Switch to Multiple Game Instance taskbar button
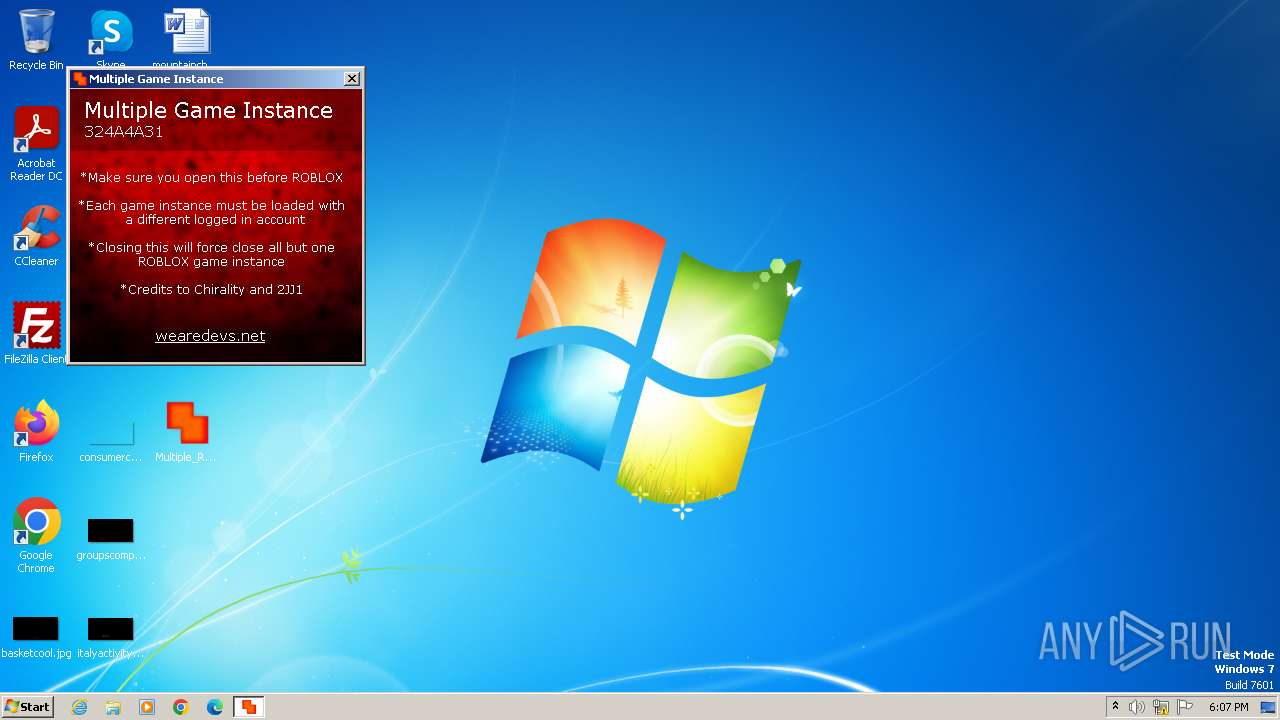Image resolution: width=1280 pixels, height=720 pixels. click(248, 707)
